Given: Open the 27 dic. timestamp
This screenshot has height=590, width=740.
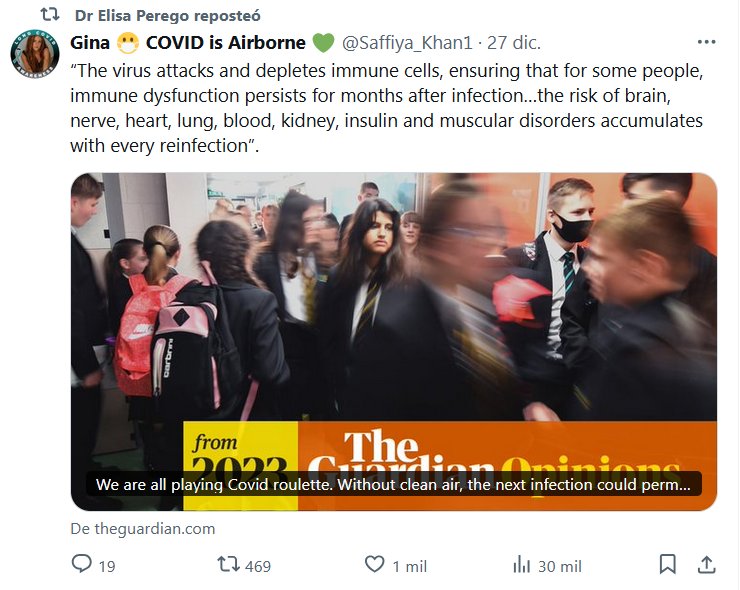Looking at the screenshot, I should pyautogui.click(x=514, y=43).
